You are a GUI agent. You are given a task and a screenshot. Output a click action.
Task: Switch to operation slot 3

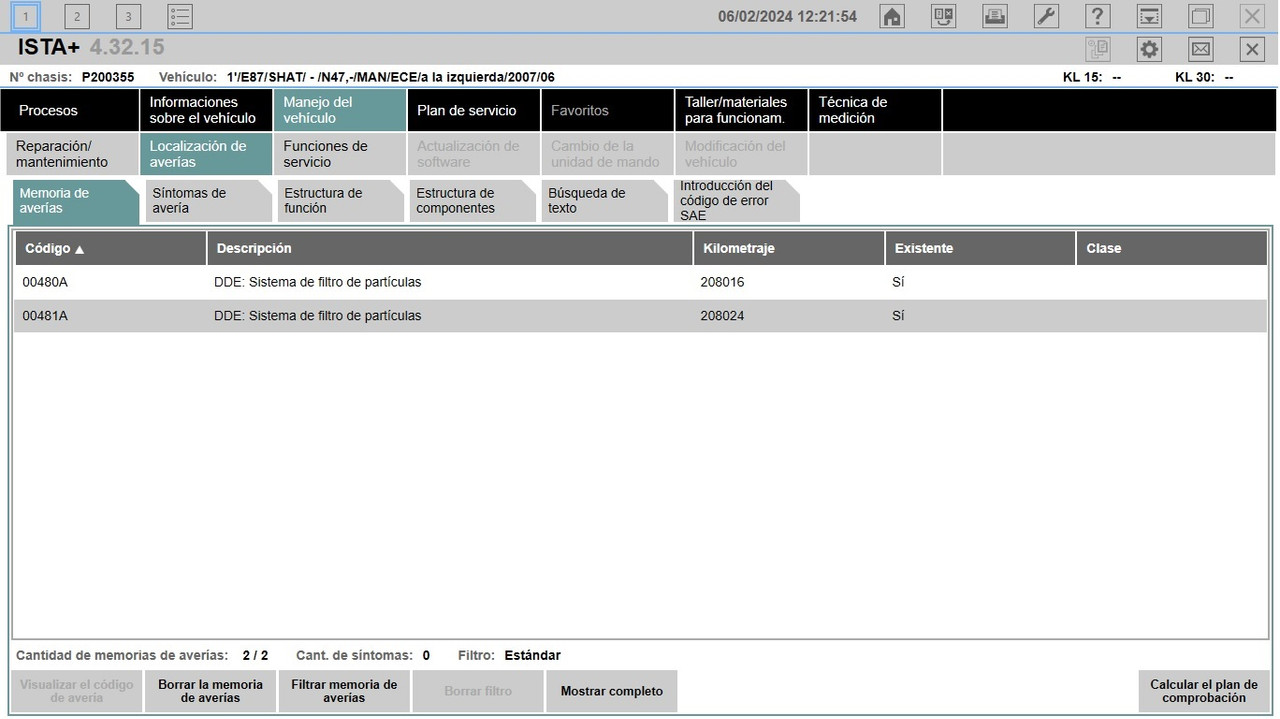point(128,16)
